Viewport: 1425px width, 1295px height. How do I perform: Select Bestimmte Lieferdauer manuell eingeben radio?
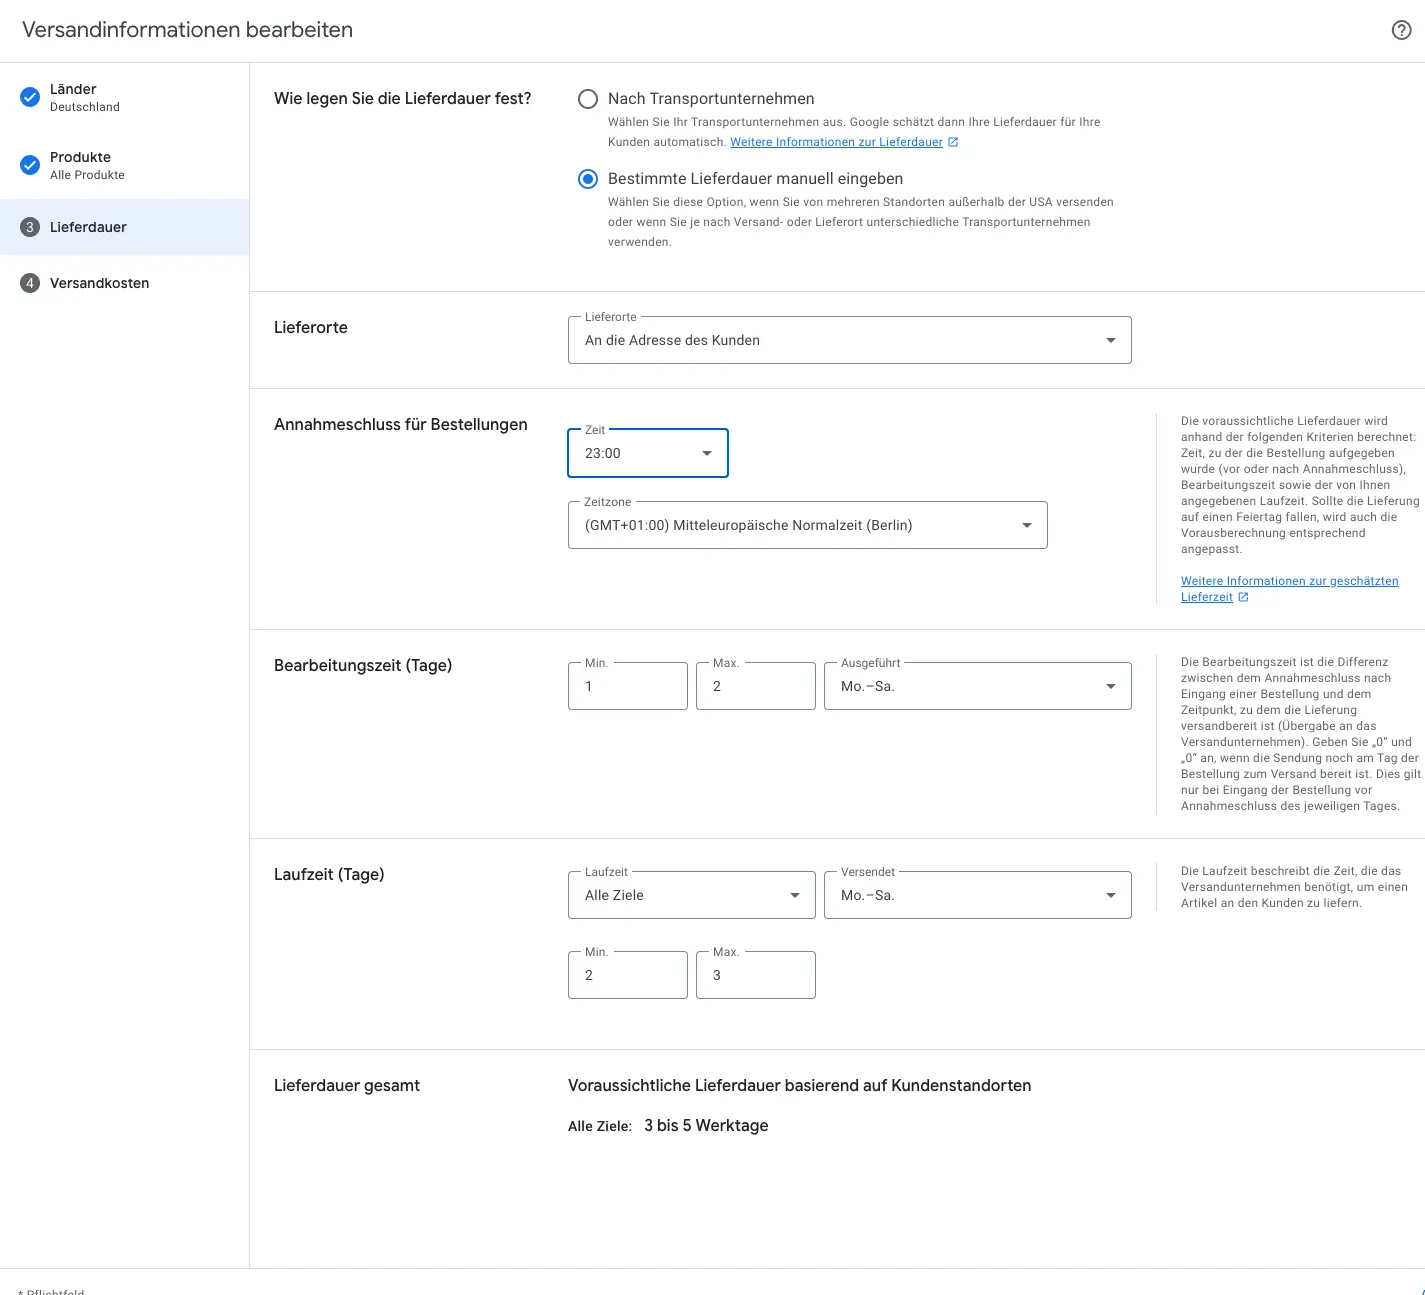click(588, 179)
